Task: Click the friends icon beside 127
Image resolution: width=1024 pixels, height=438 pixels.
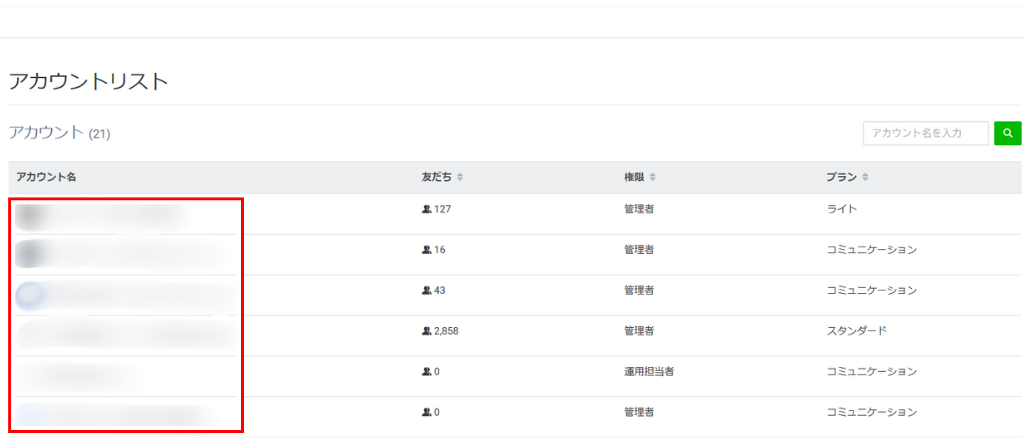Action: tap(426, 209)
